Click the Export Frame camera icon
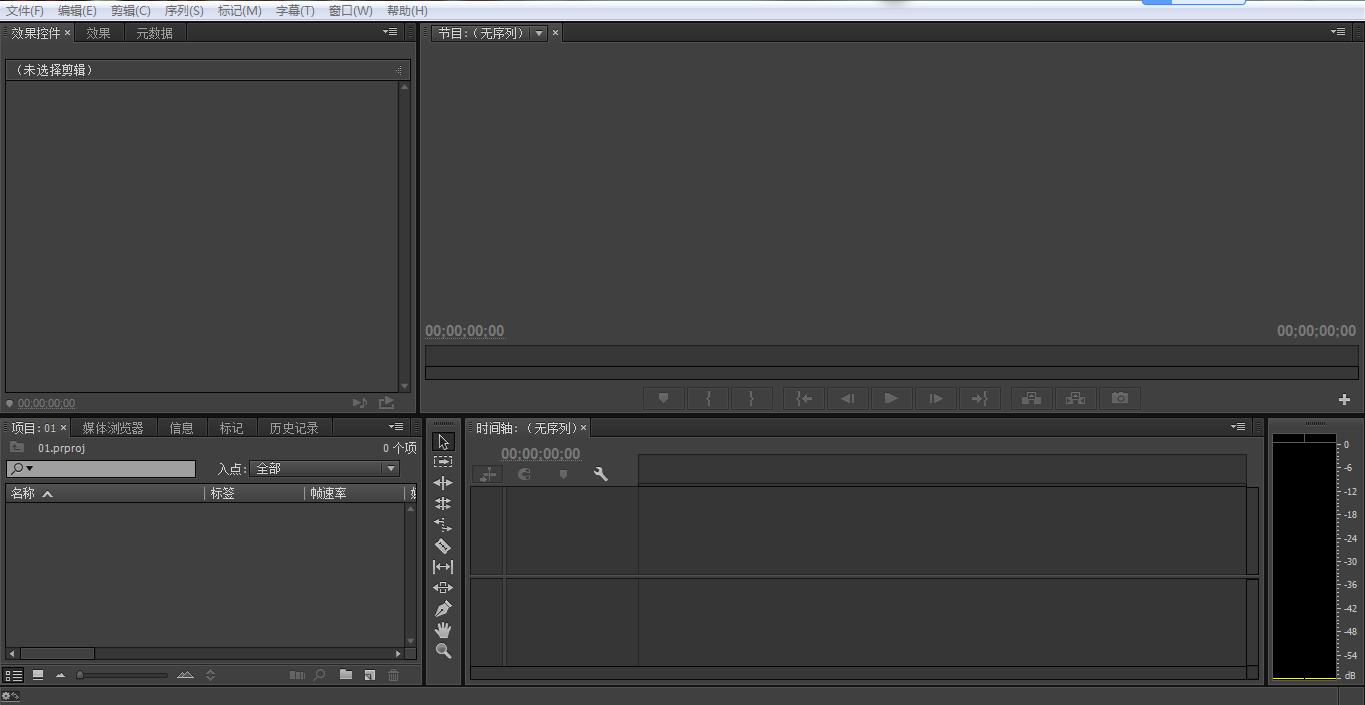The image size is (1365, 705). click(1120, 398)
